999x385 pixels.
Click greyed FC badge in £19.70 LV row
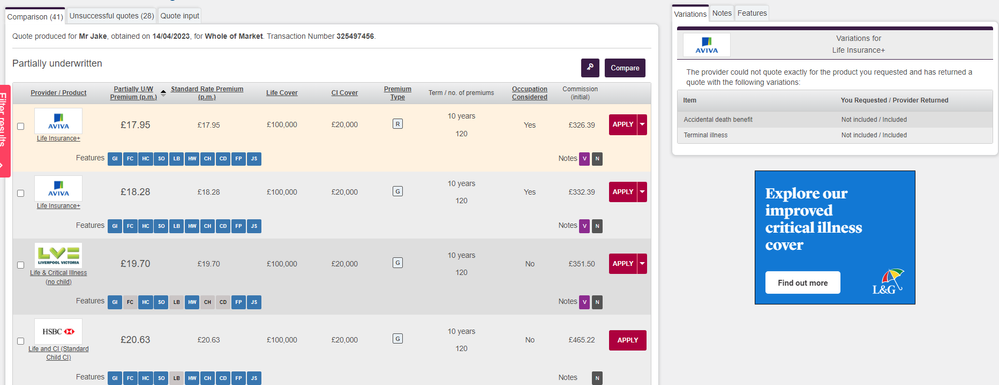130,301
